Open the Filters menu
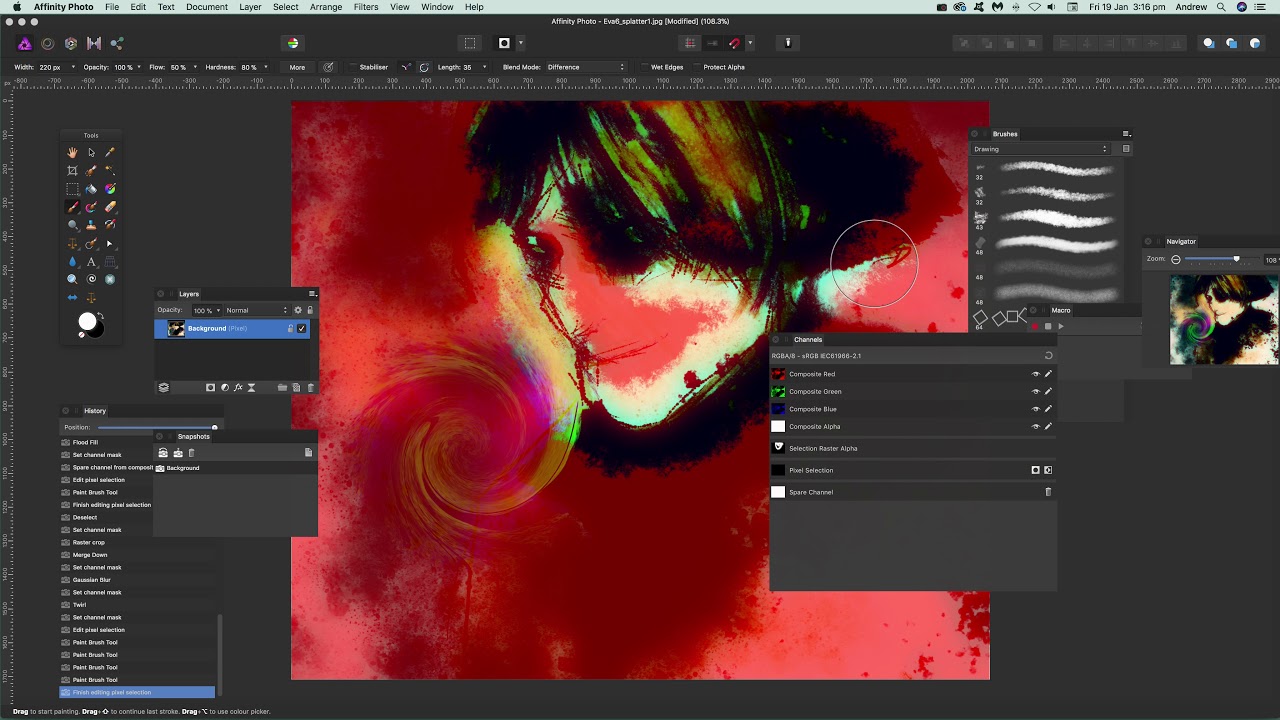This screenshot has width=1280, height=720. (366, 7)
